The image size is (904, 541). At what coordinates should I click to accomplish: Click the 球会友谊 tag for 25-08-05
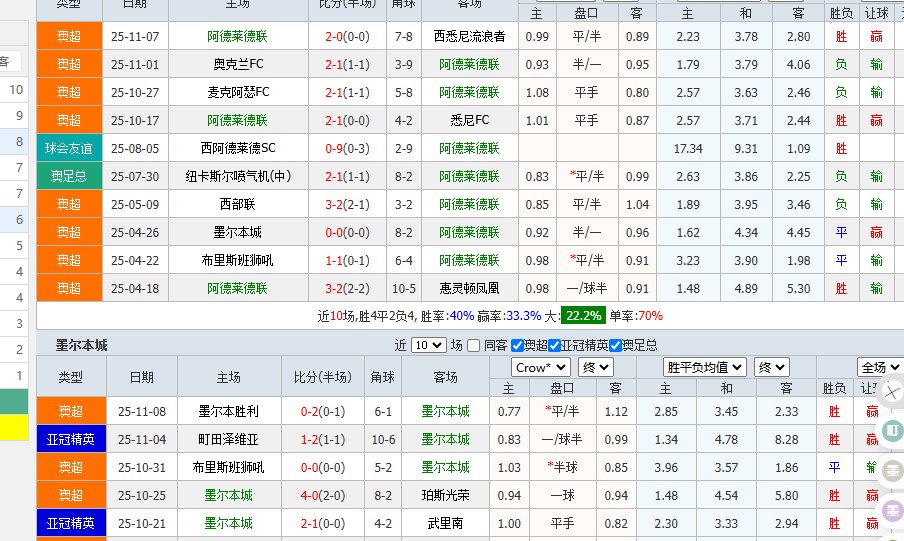pyautogui.click(x=69, y=148)
